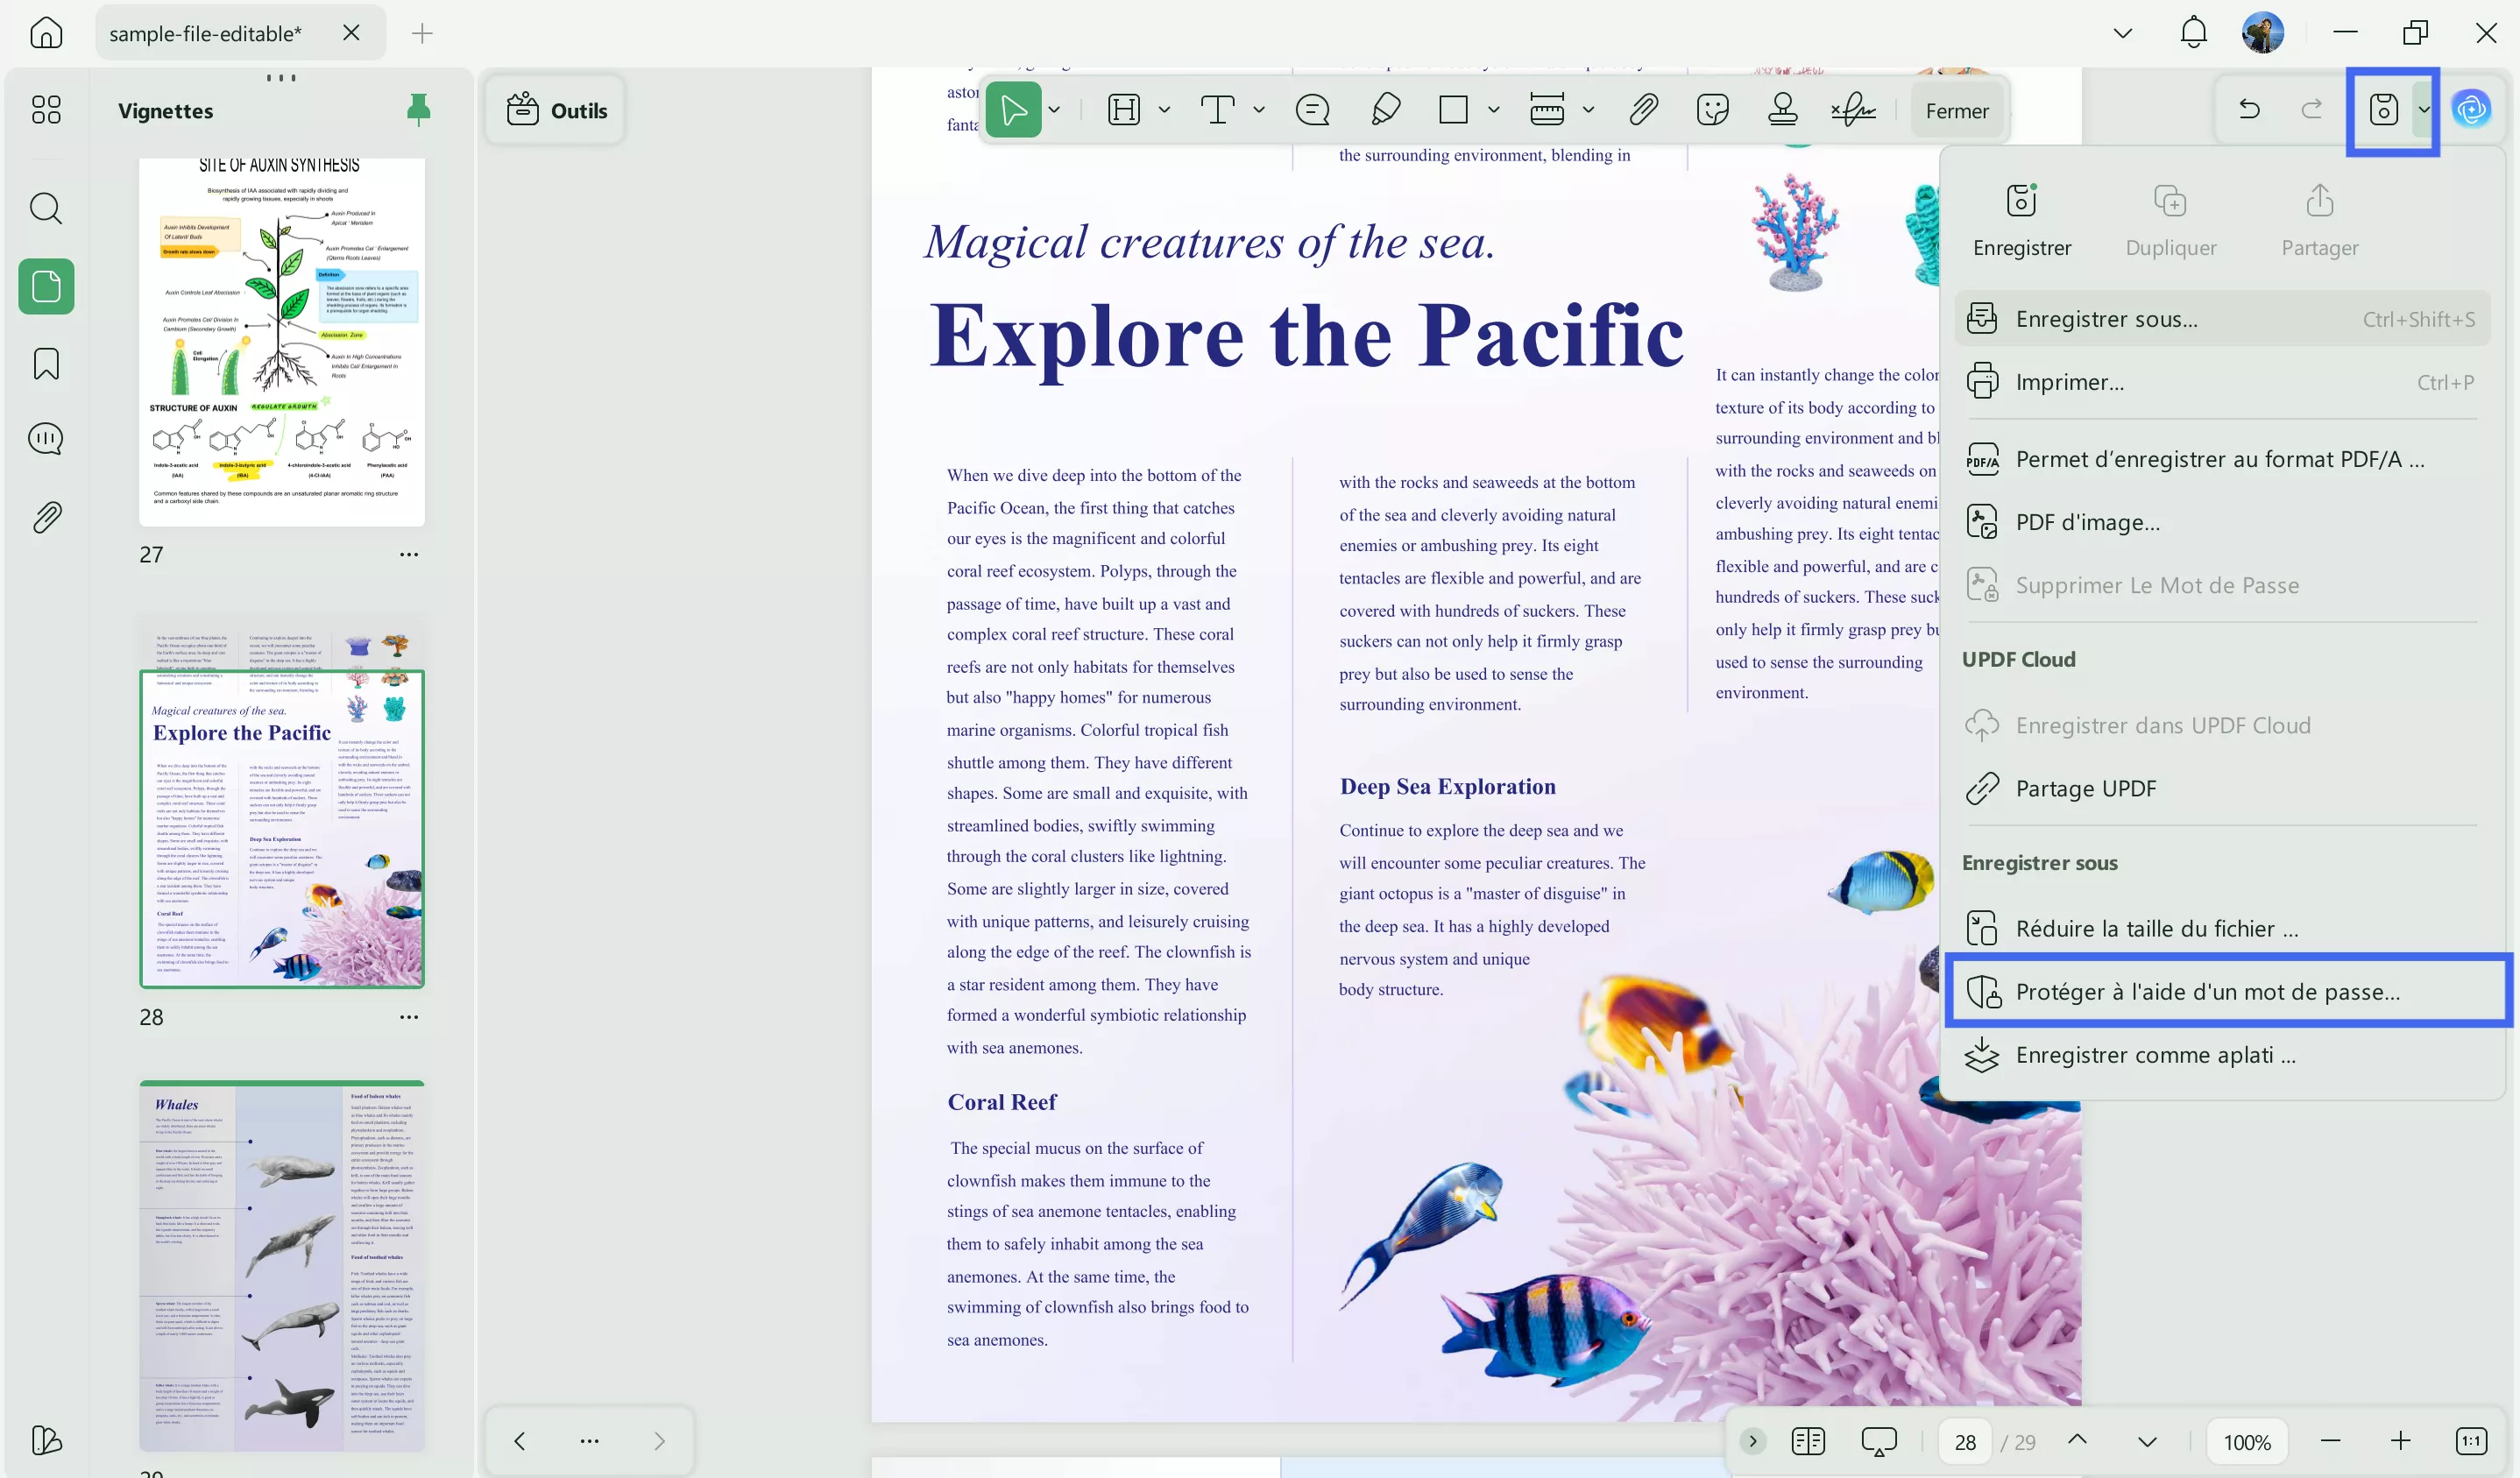This screenshot has width=2520, height=1478.
Task: Pin the Vignettes panel
Action: tap(418, 109)
